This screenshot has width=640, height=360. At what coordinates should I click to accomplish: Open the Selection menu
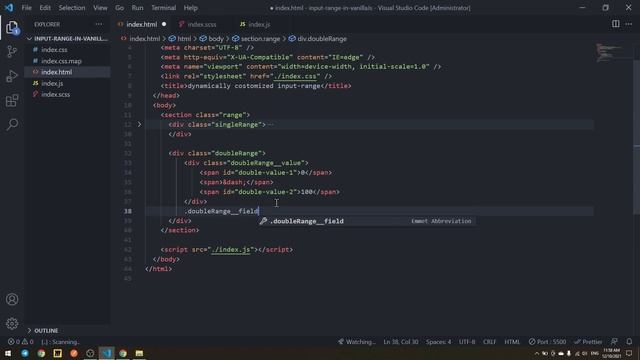click(x=72, y=8)
